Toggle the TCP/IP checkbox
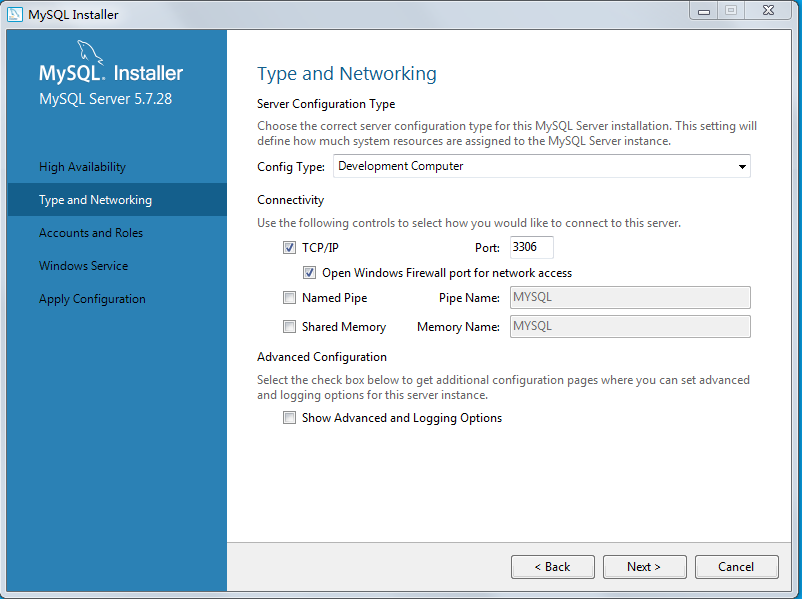This screenshot has height=599, width=802. (289, 248)
